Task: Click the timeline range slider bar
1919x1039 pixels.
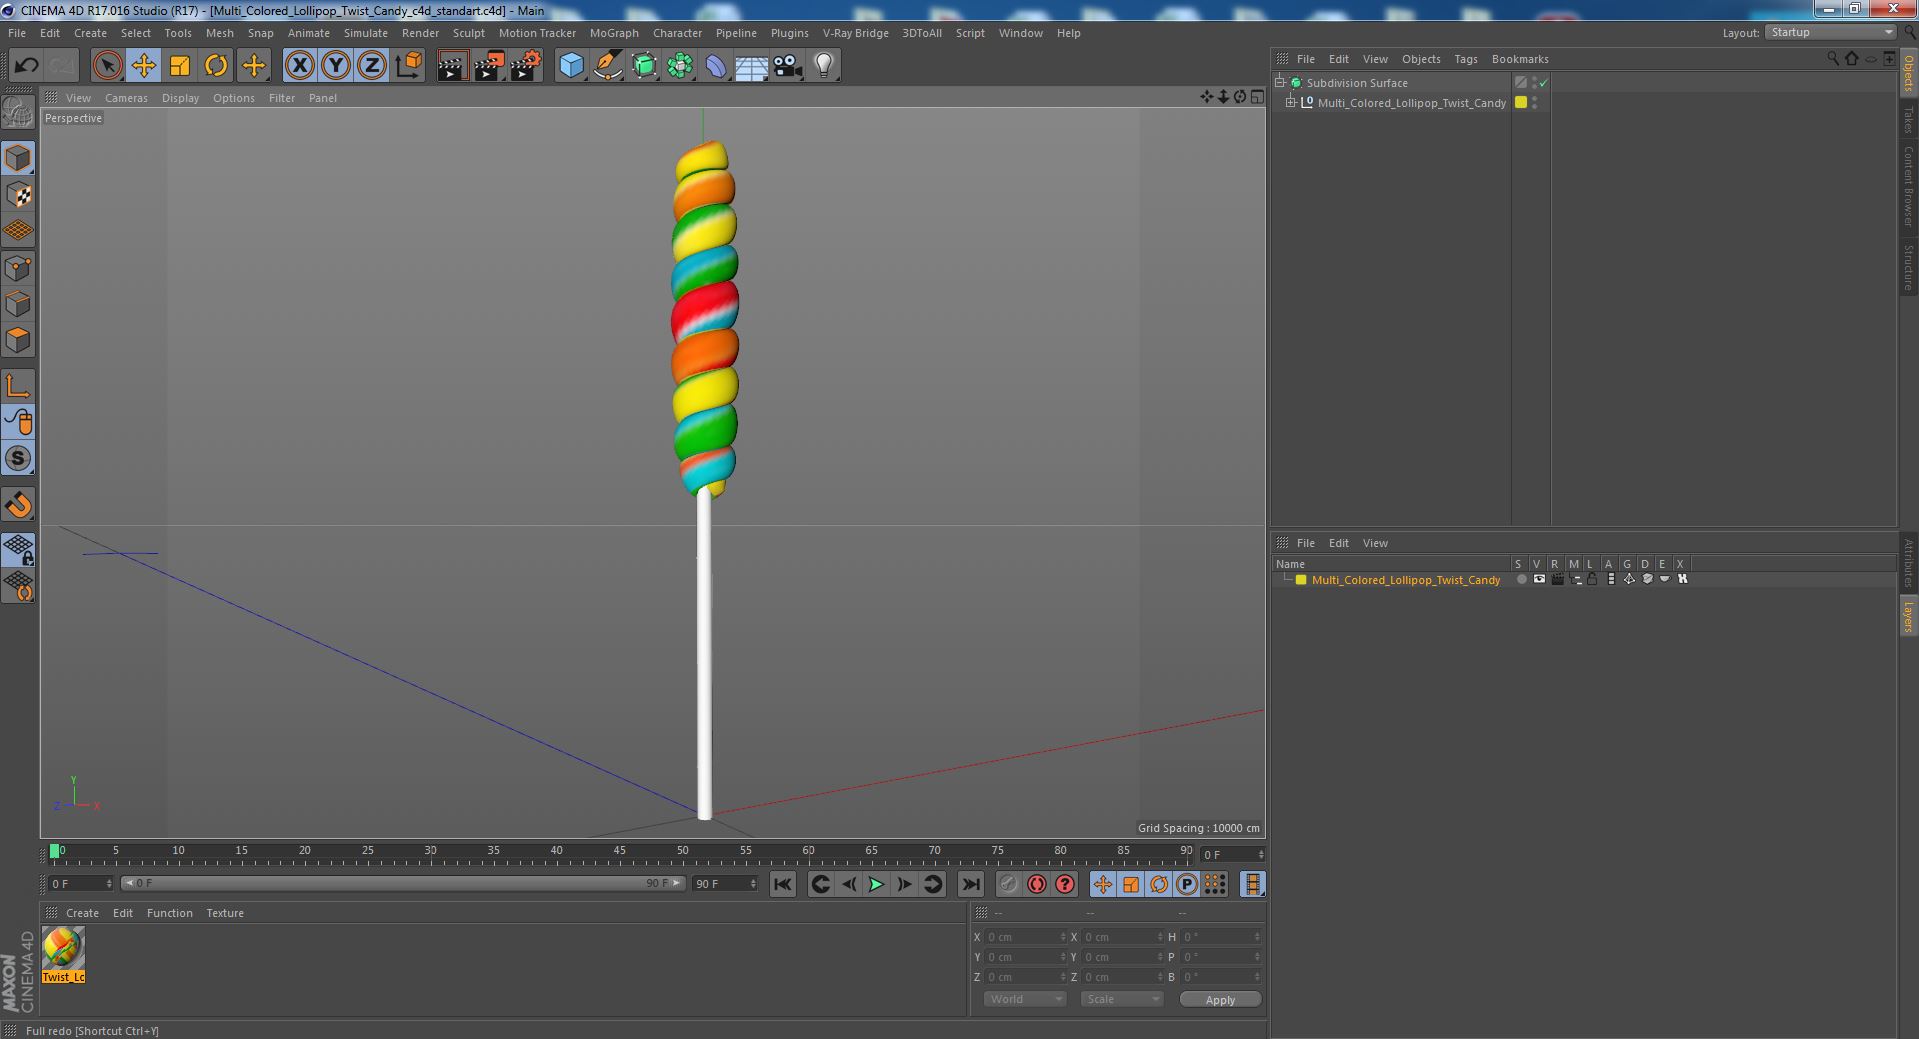Action: pyautogui.click(x=403, y=883)
